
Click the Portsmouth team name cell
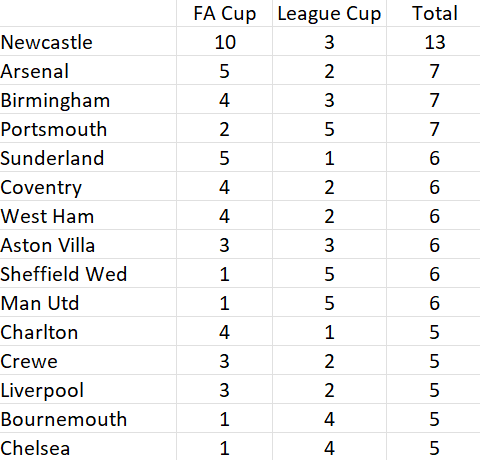click(x=88, y=128)
